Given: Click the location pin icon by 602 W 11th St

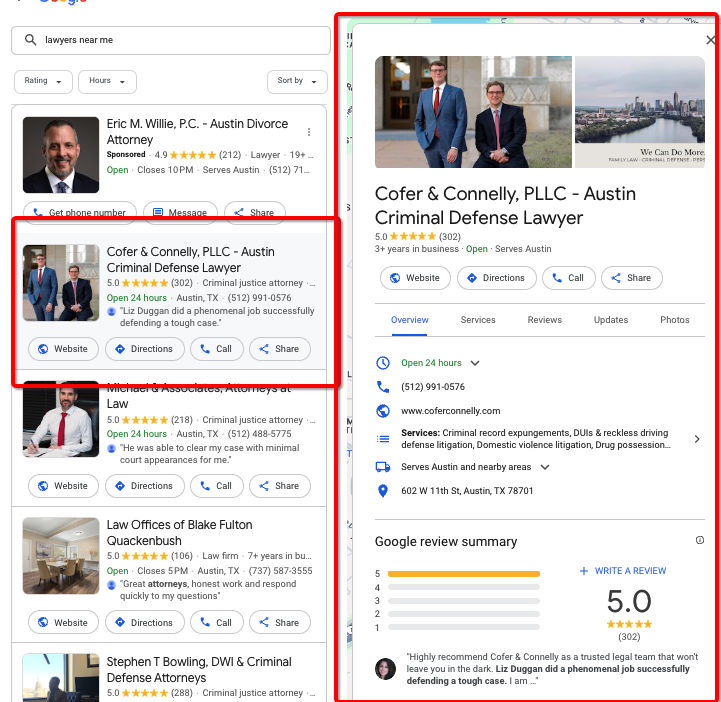Looking at the screenshot, I should 382,491.
